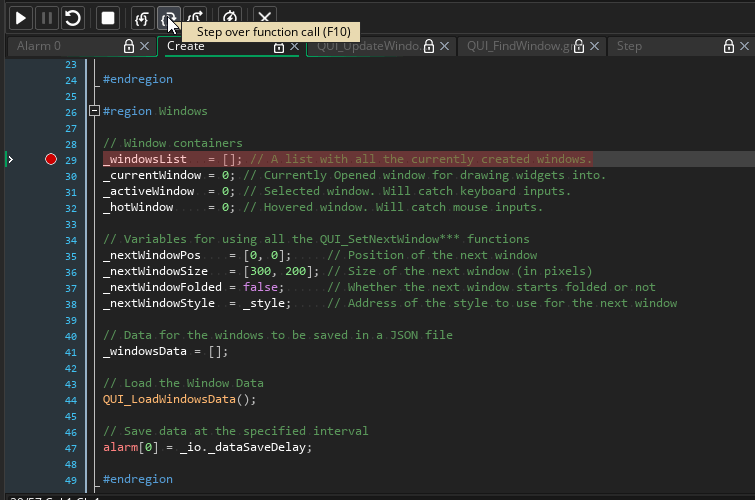Close the Alarm 0 tab
This screenshot has height=500, width=755.
[145, 47]
